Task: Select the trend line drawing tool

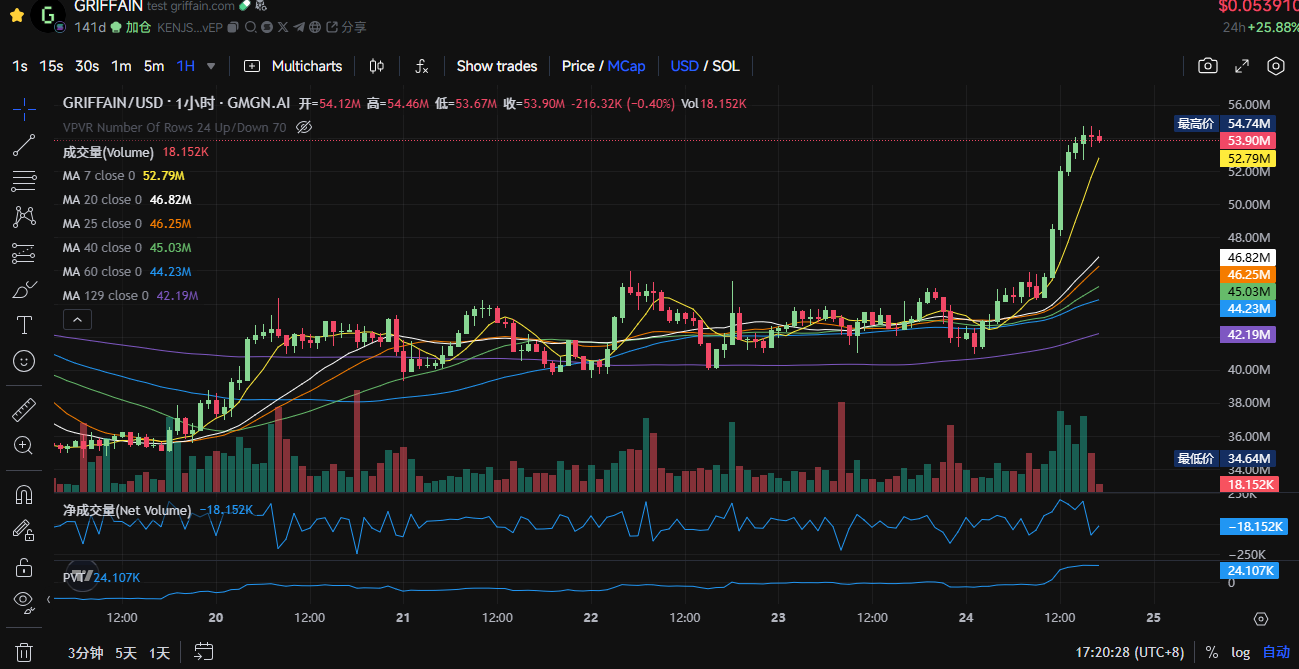Action: (24, 145)
